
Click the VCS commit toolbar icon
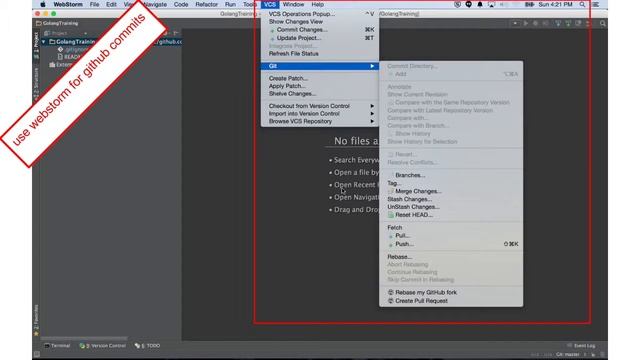click(x=568, y=24)
